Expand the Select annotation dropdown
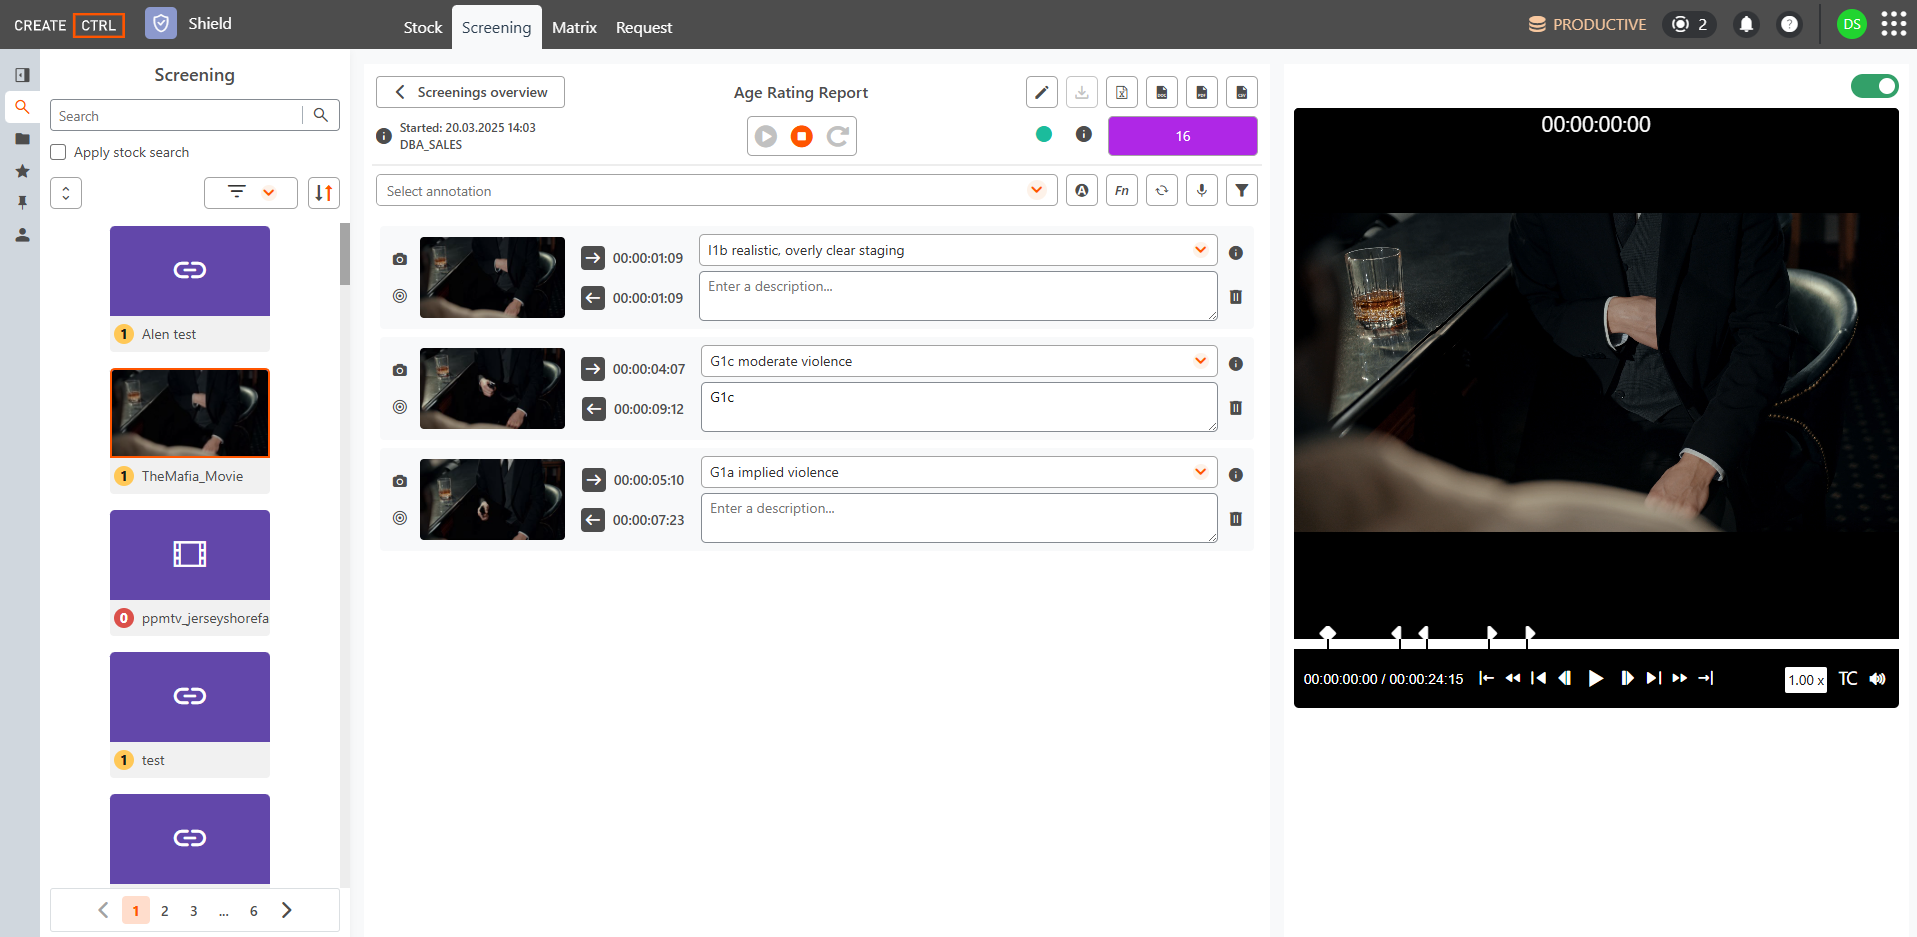The width and height of the screenshot is (1917, 937). pyautogui.click(x=716, y=190)
